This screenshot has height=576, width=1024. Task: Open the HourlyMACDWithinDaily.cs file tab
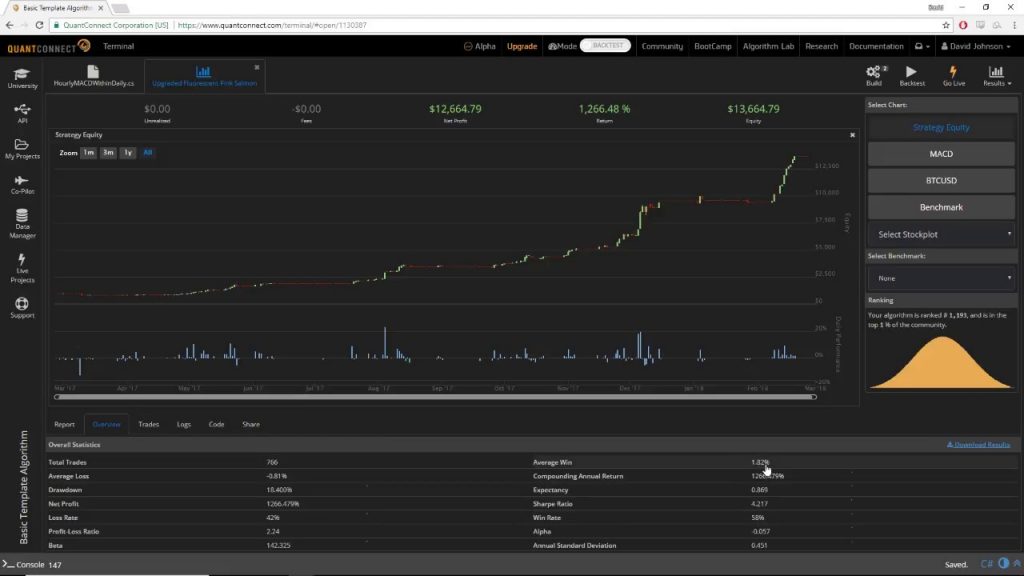point(93,76)
